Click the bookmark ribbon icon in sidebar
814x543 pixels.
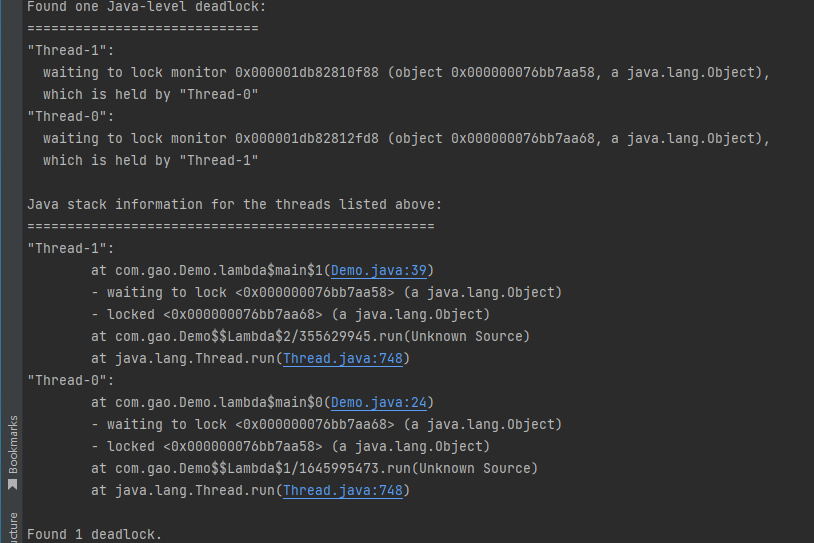(13, 484)
